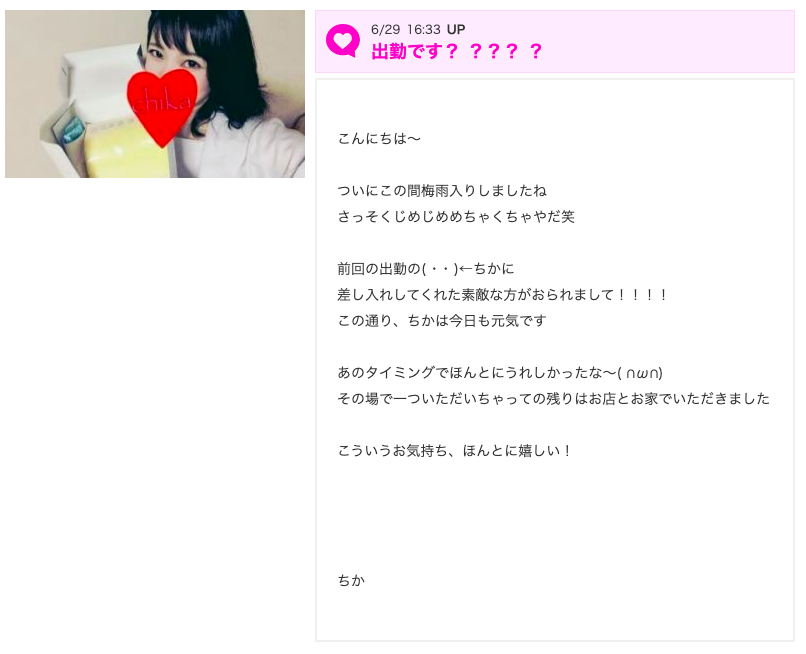The height and width of the screenshot is (654, 806).
Task: Click the line ちかは今日も元気です
Action: [x=442, y=321]
